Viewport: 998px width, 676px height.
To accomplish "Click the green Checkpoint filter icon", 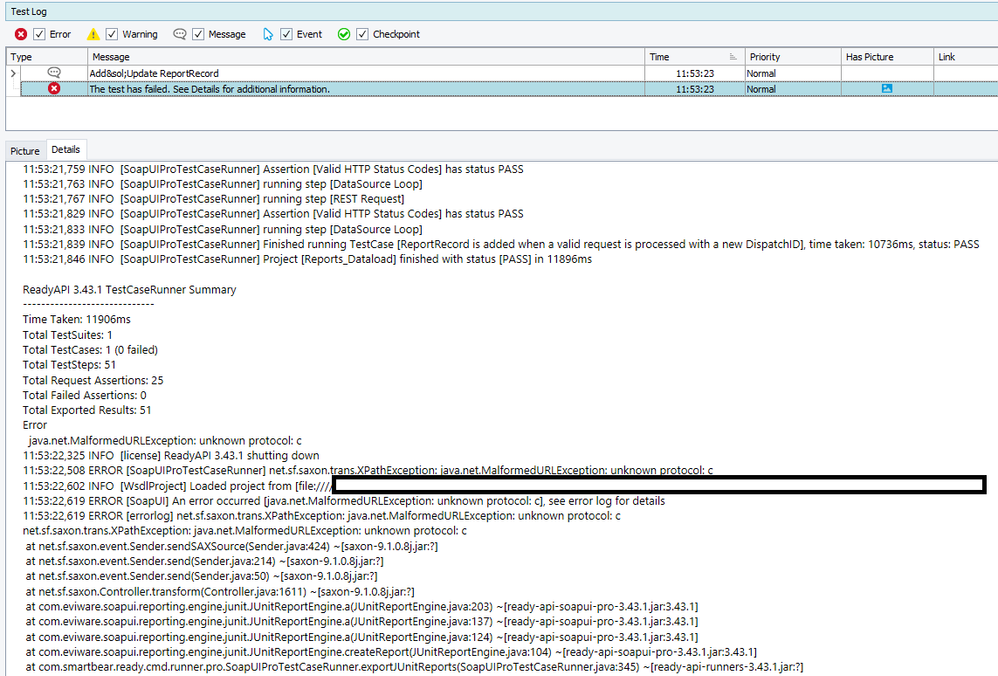I will click(x=344, y=34).
